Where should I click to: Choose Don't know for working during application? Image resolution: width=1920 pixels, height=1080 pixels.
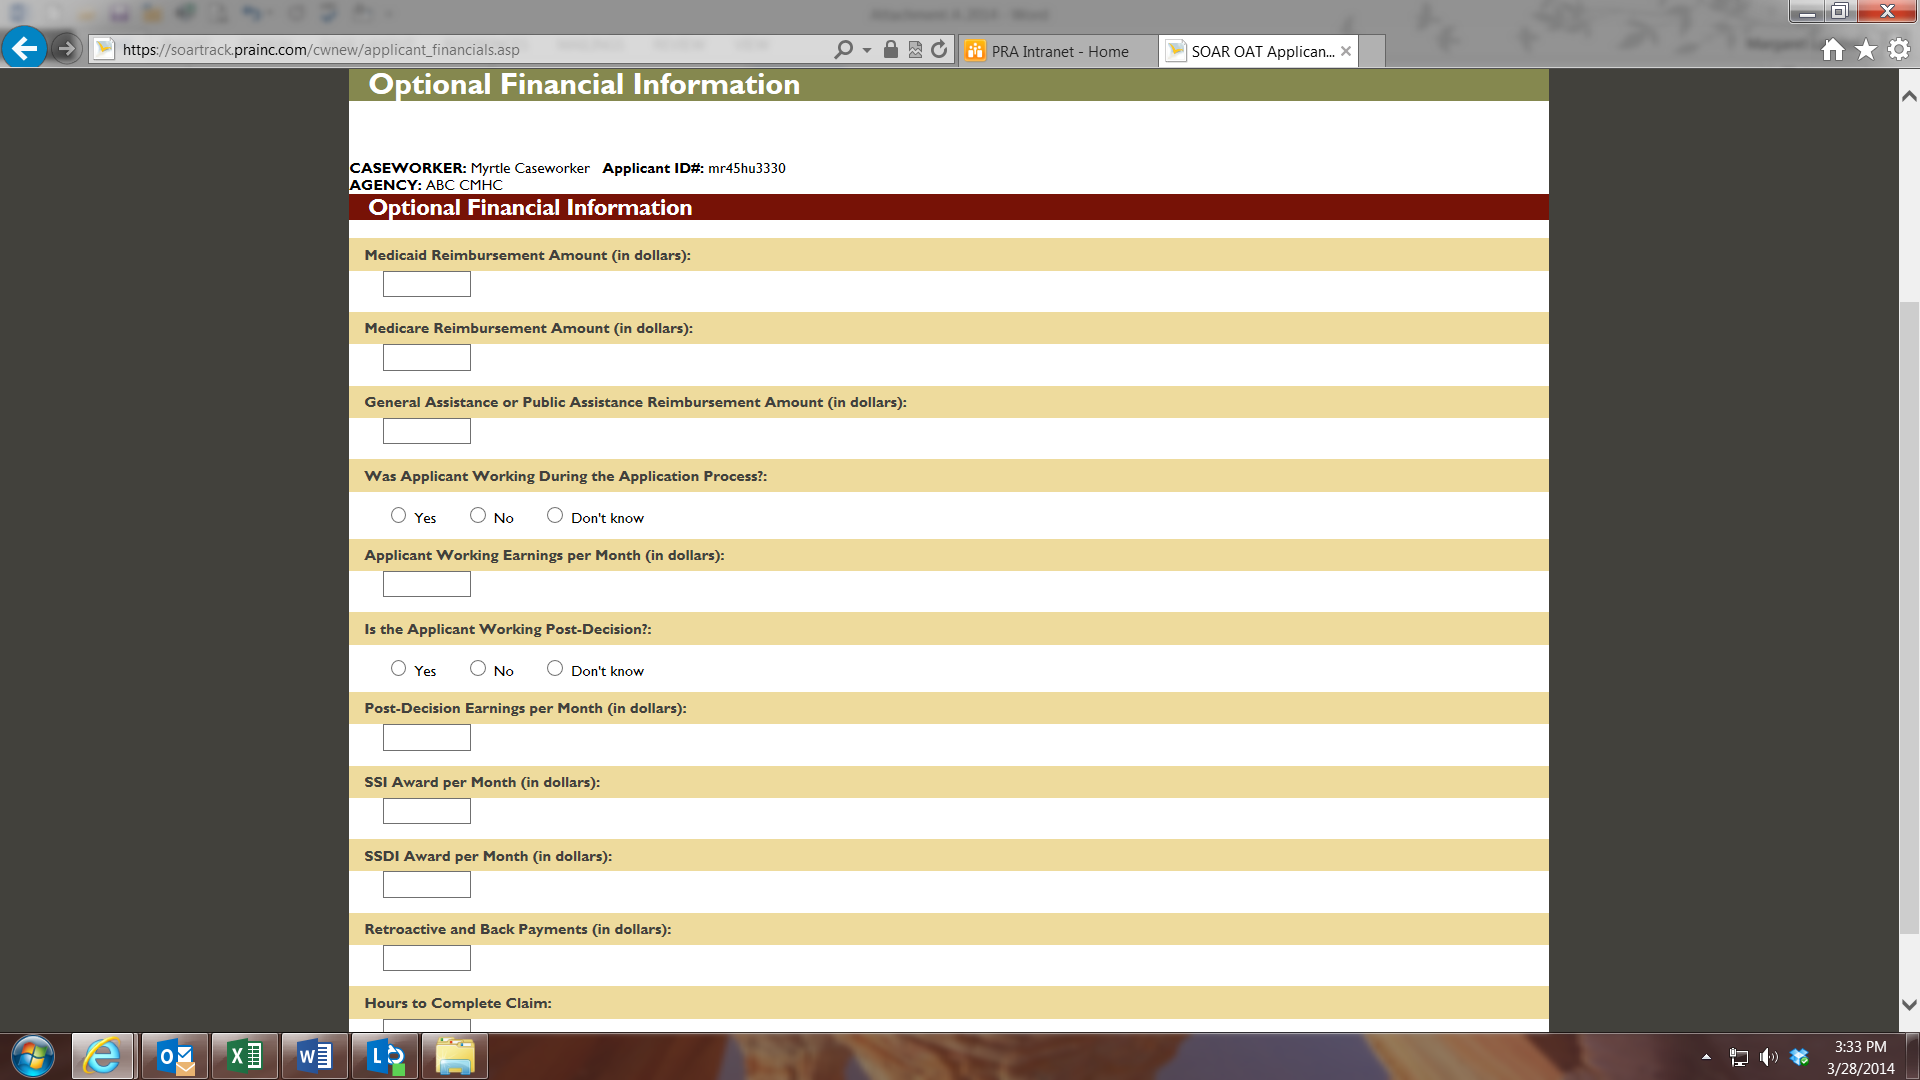coord(555,515)
